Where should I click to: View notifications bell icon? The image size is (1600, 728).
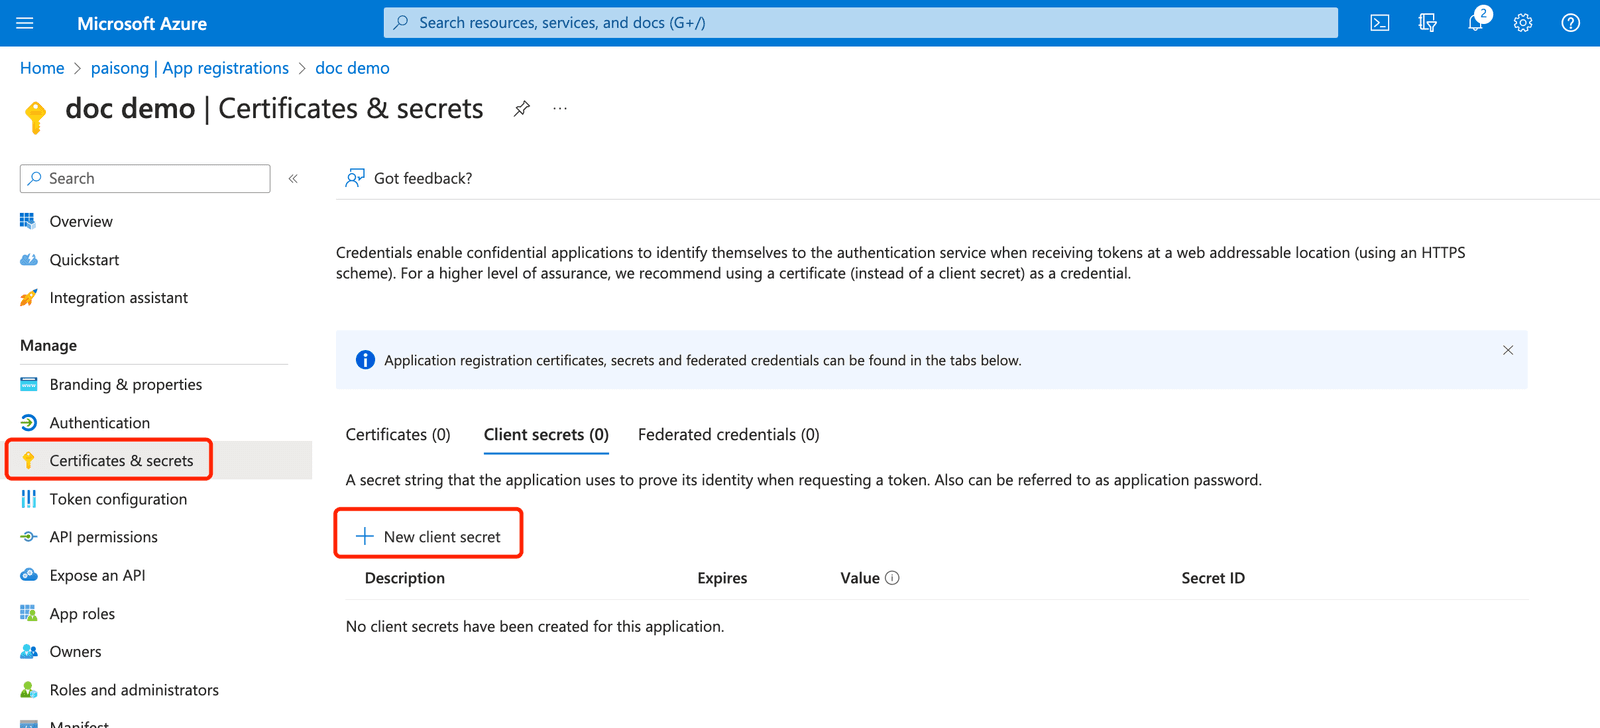click(1476, 22)
